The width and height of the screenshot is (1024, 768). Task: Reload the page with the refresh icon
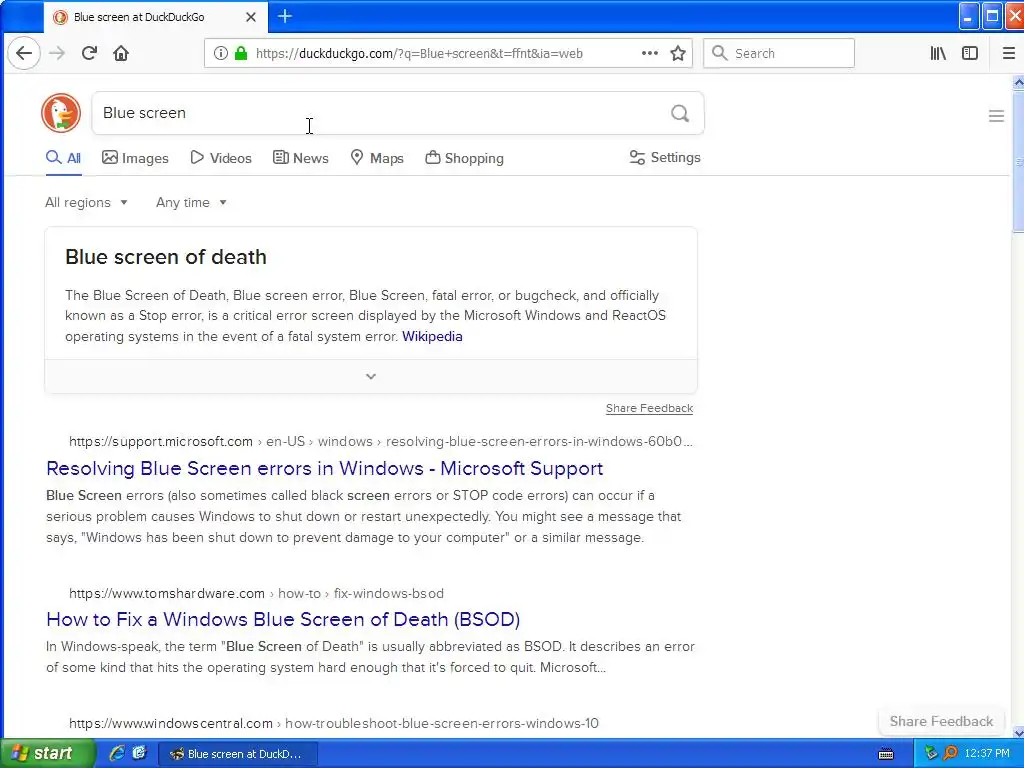pos(89,53)
